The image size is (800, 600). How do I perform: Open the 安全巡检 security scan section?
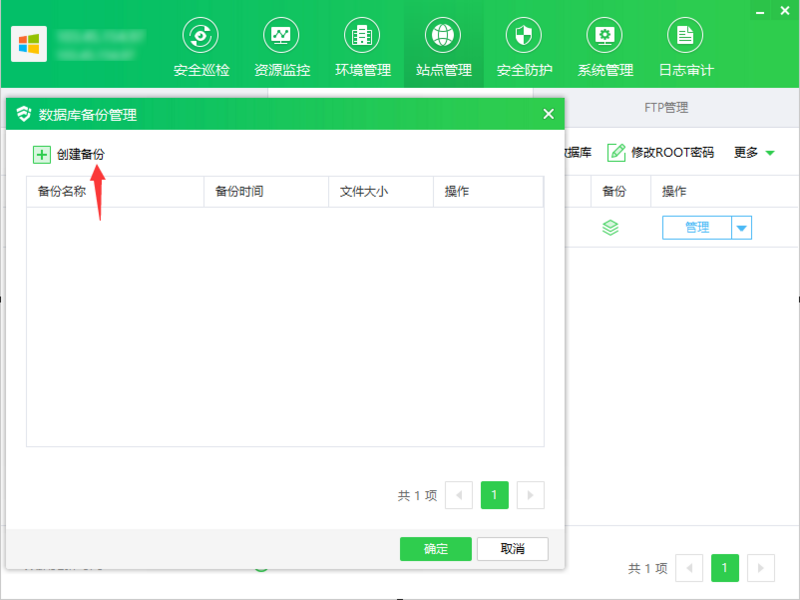tap(201, 47)
